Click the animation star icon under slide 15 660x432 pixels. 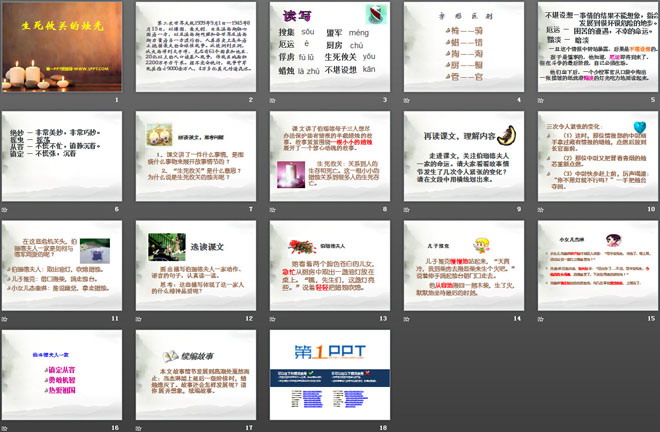click(540, 319)
